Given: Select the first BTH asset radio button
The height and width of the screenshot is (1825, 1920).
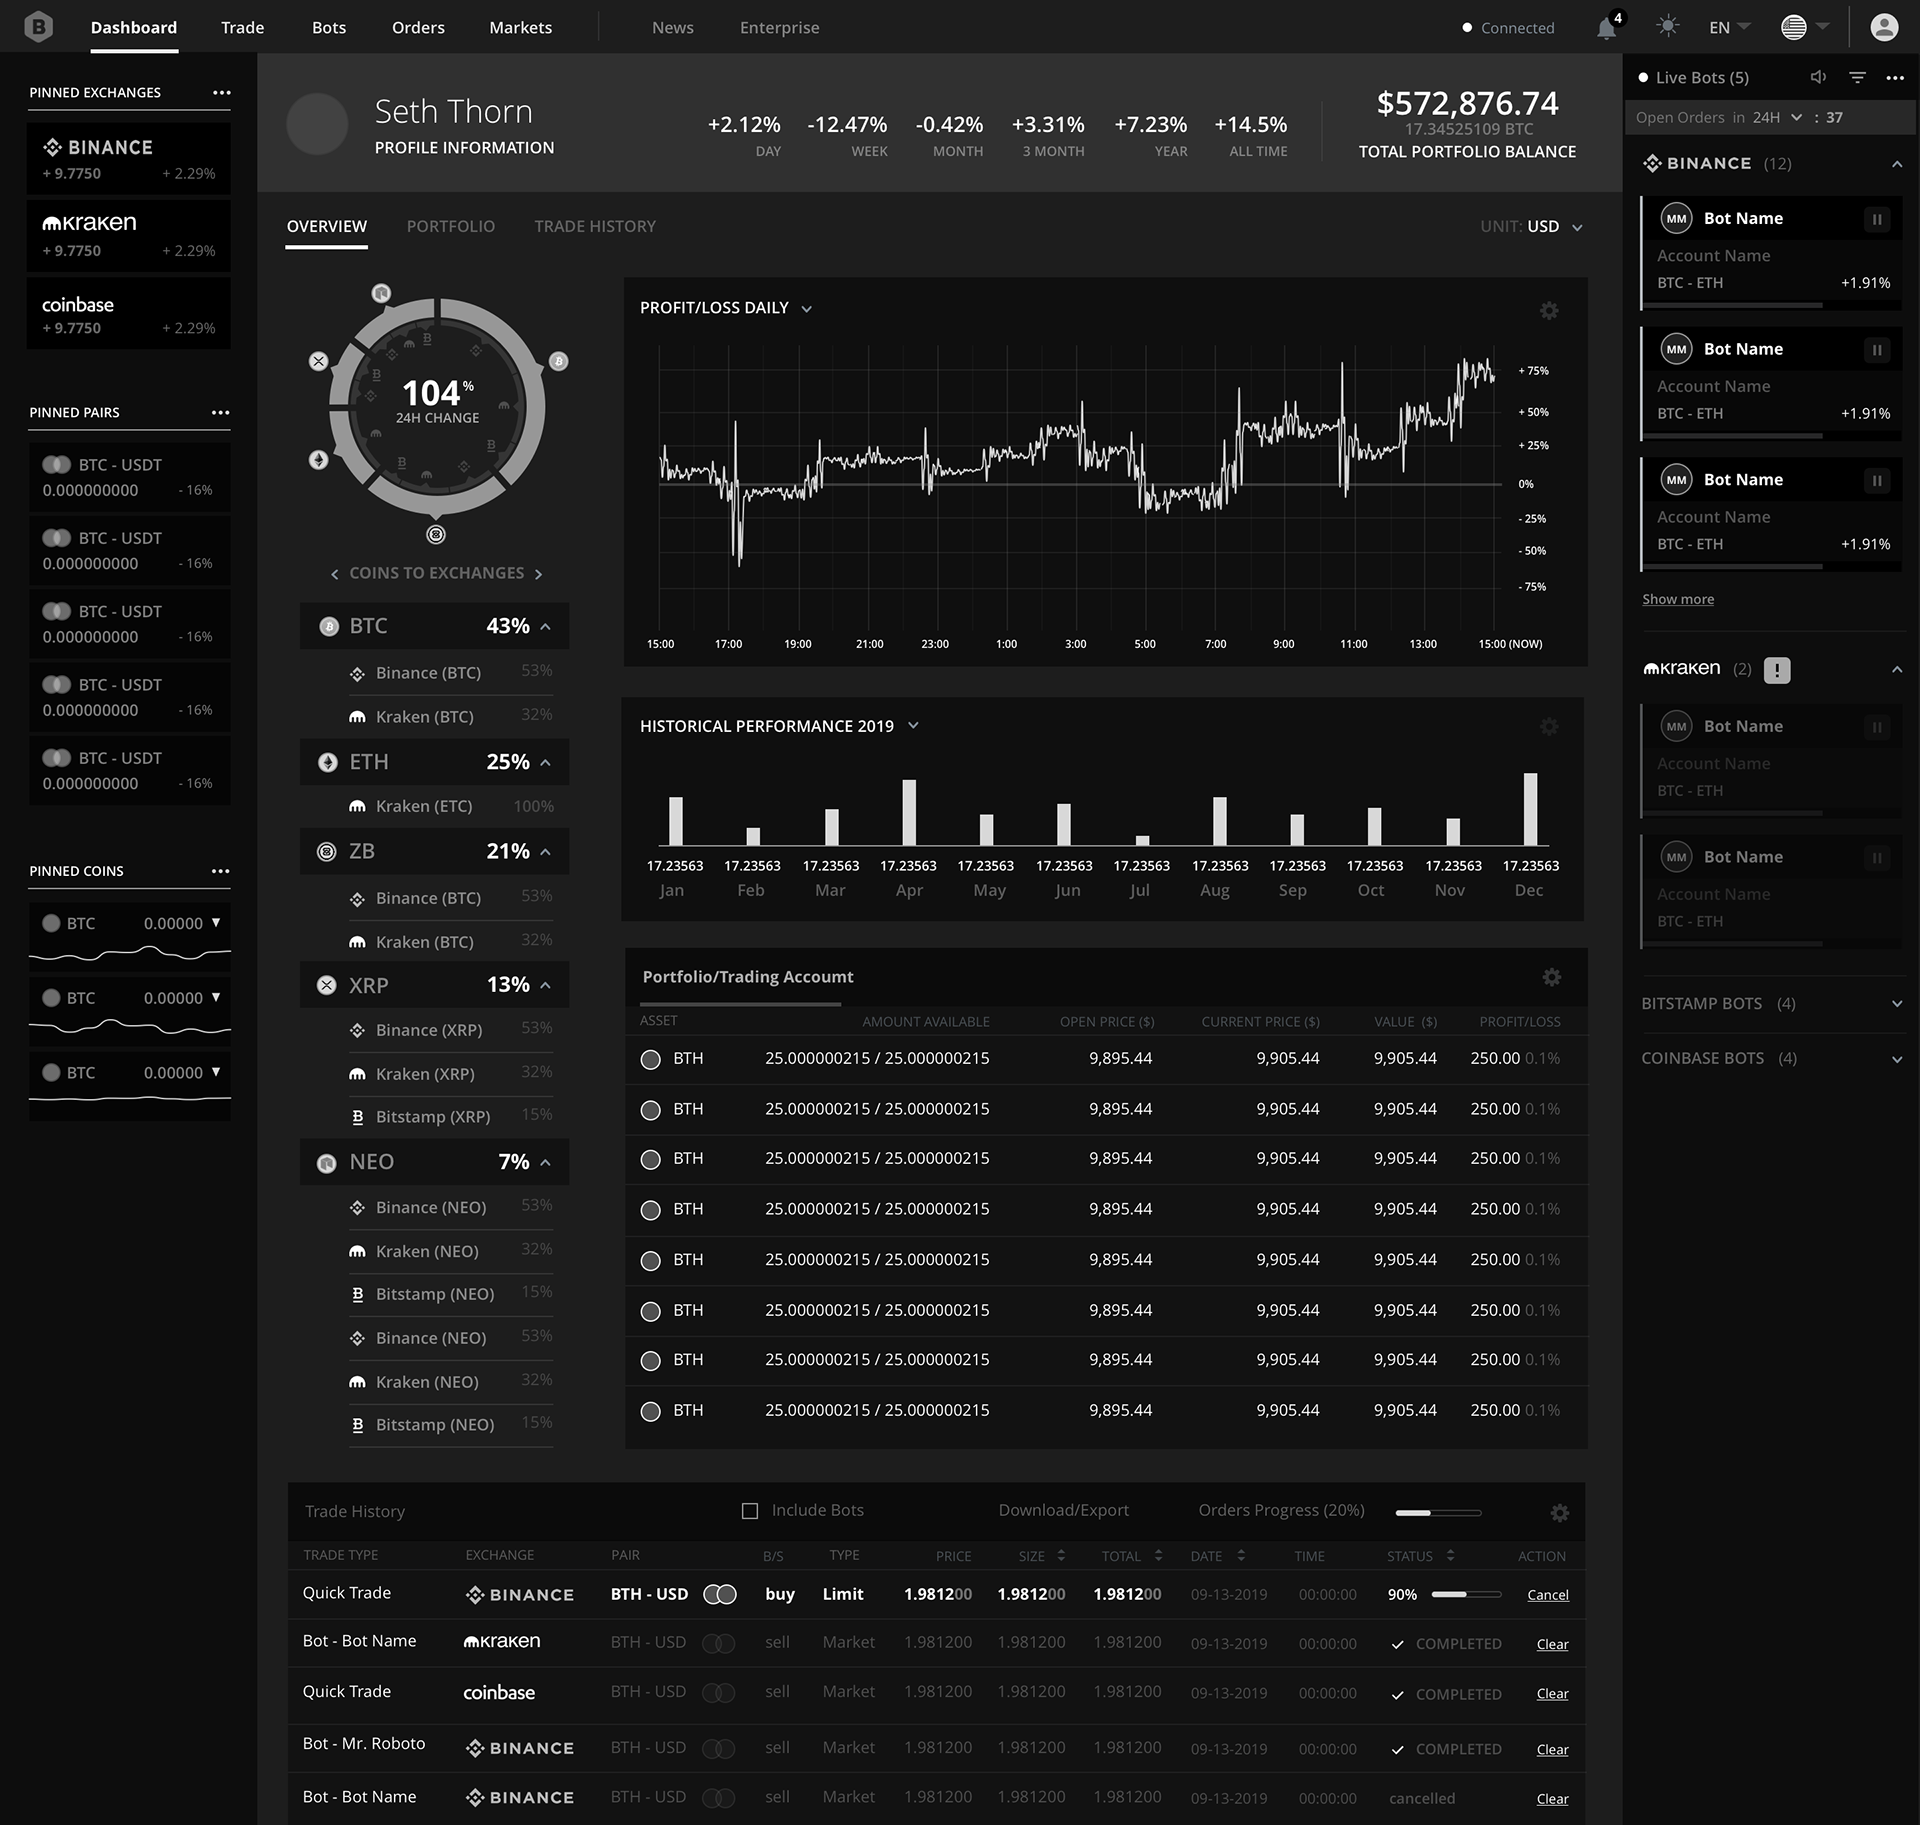Looking at the screenshot, I should pos(650,1059).
